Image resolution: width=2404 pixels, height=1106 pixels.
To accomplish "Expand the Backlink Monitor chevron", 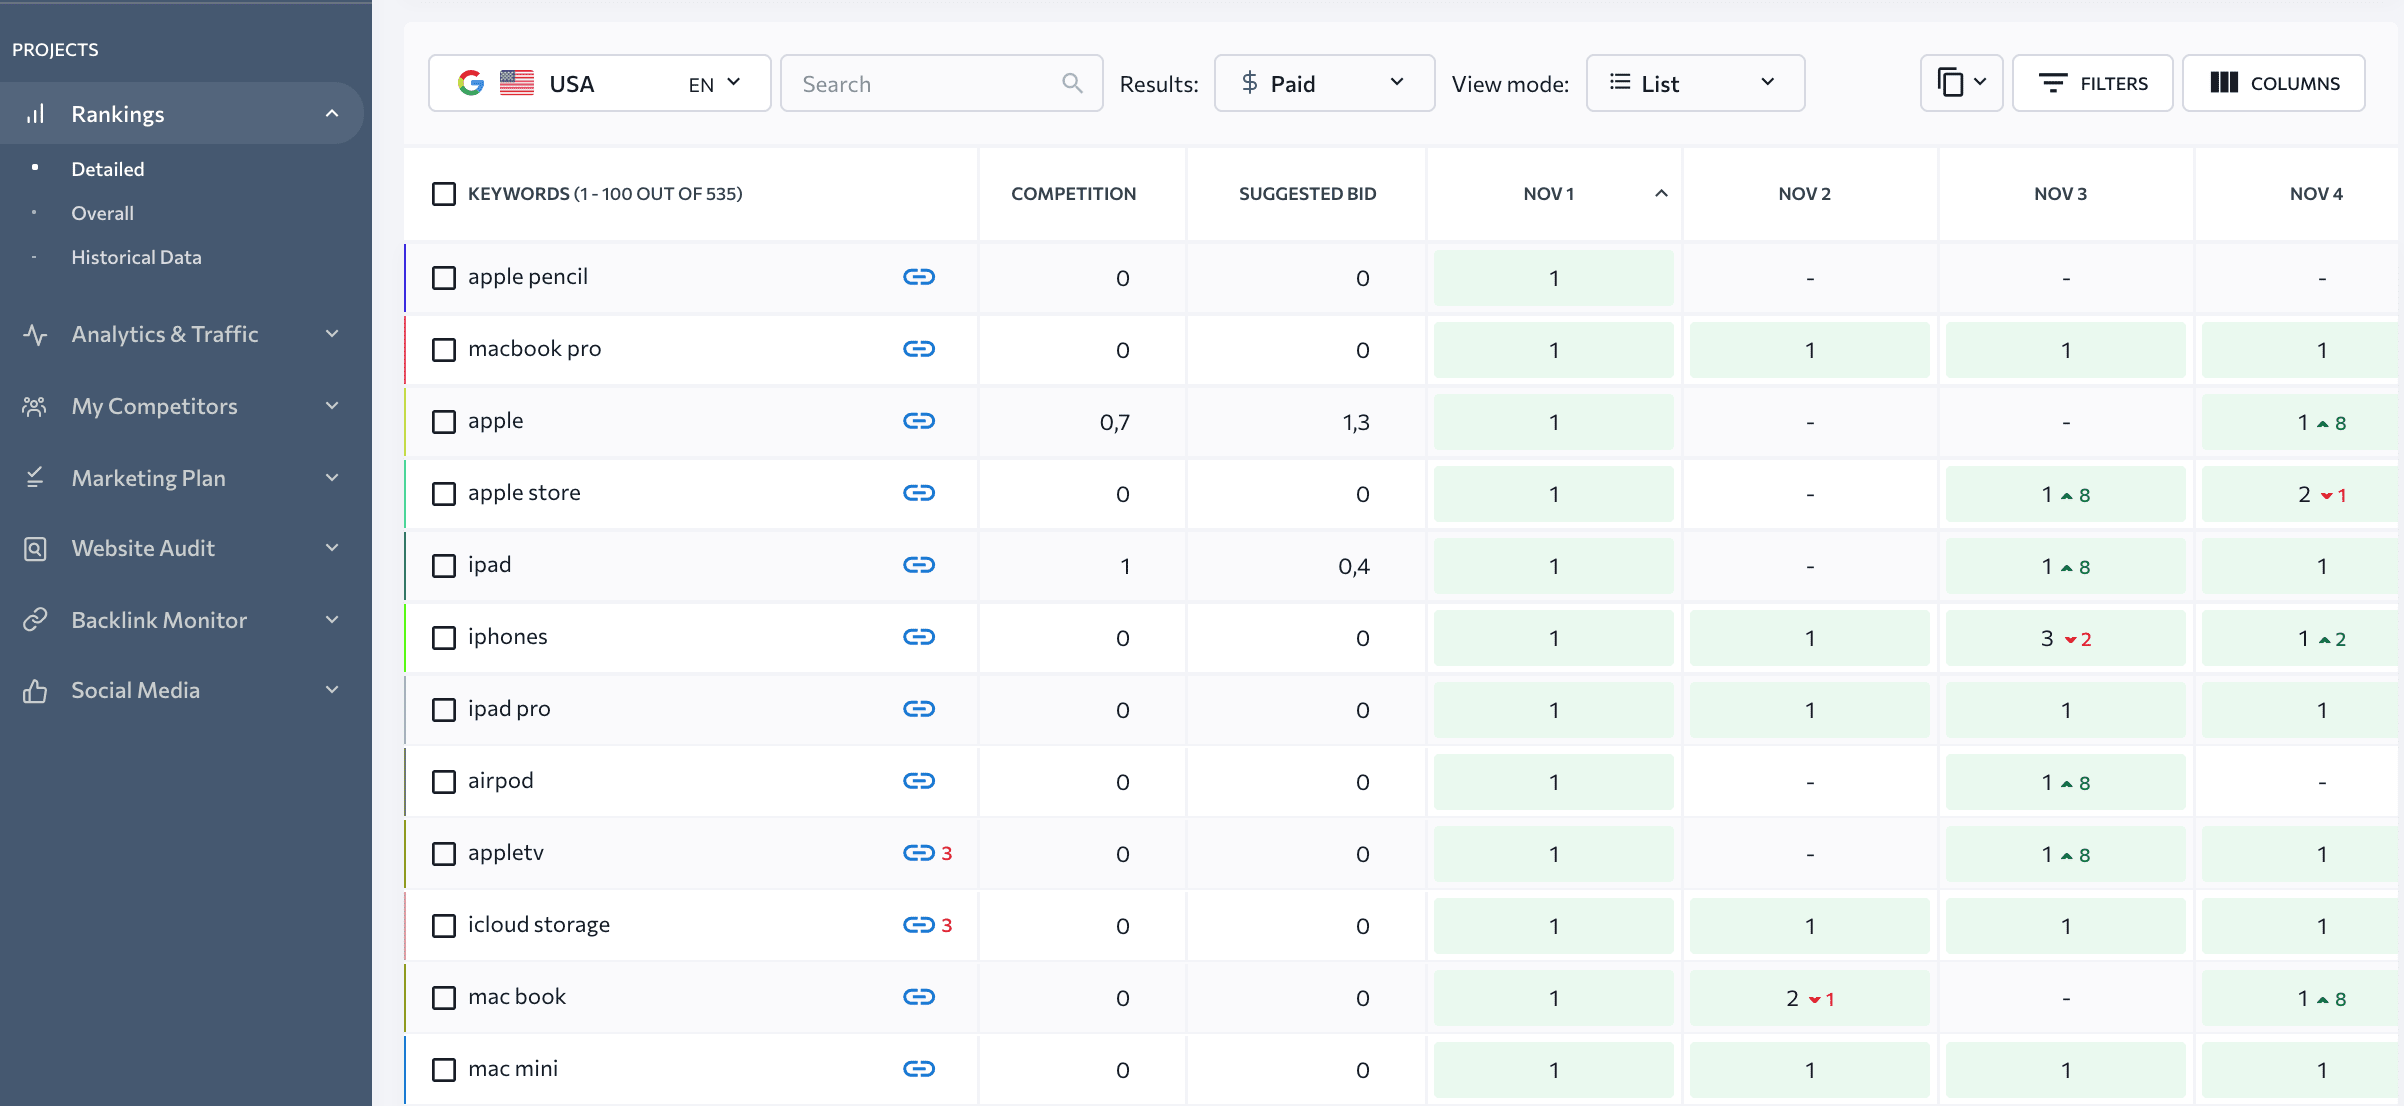I will [332, 620].
